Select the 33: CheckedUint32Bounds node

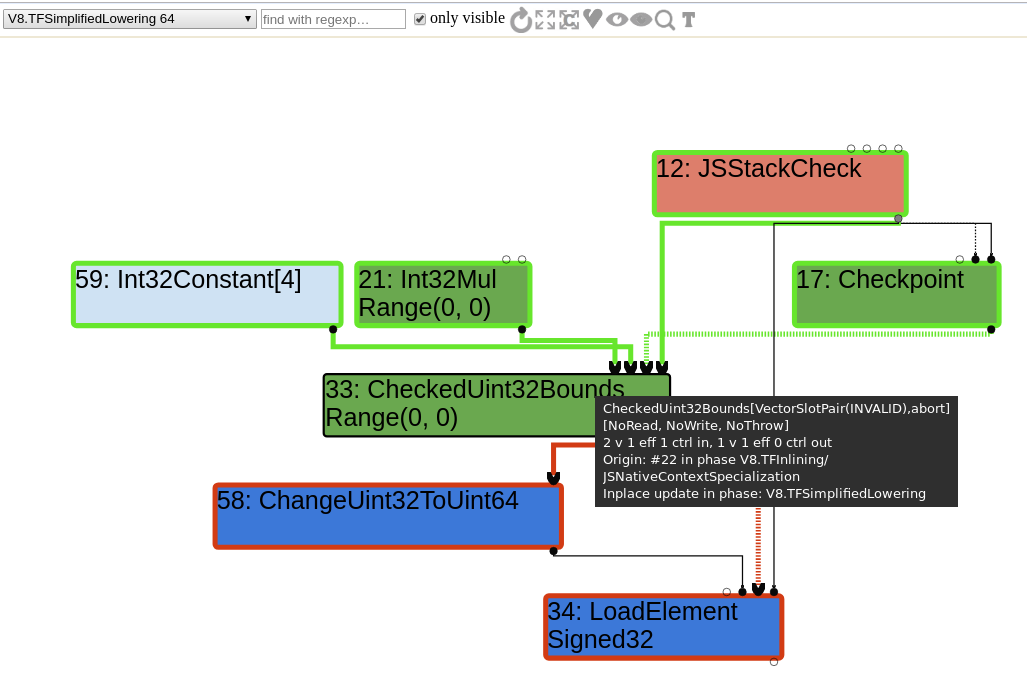click(x=458, y=405)
